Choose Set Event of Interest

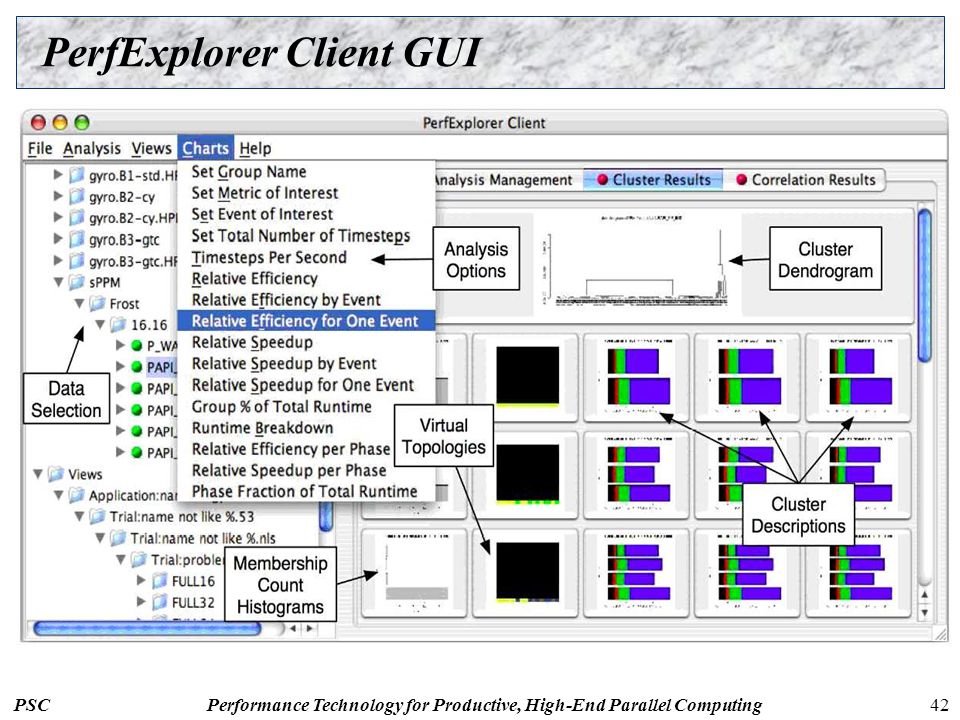coord(262,215)
